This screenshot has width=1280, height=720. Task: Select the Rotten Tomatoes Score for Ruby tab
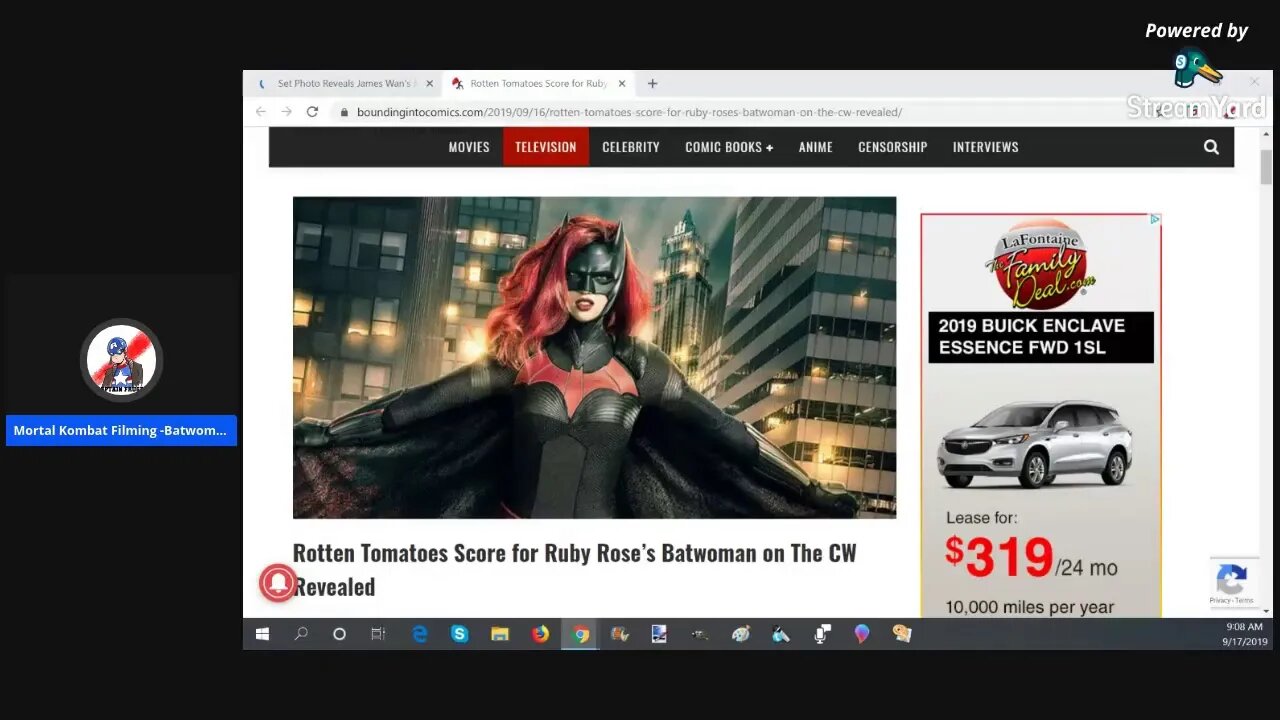538,84
